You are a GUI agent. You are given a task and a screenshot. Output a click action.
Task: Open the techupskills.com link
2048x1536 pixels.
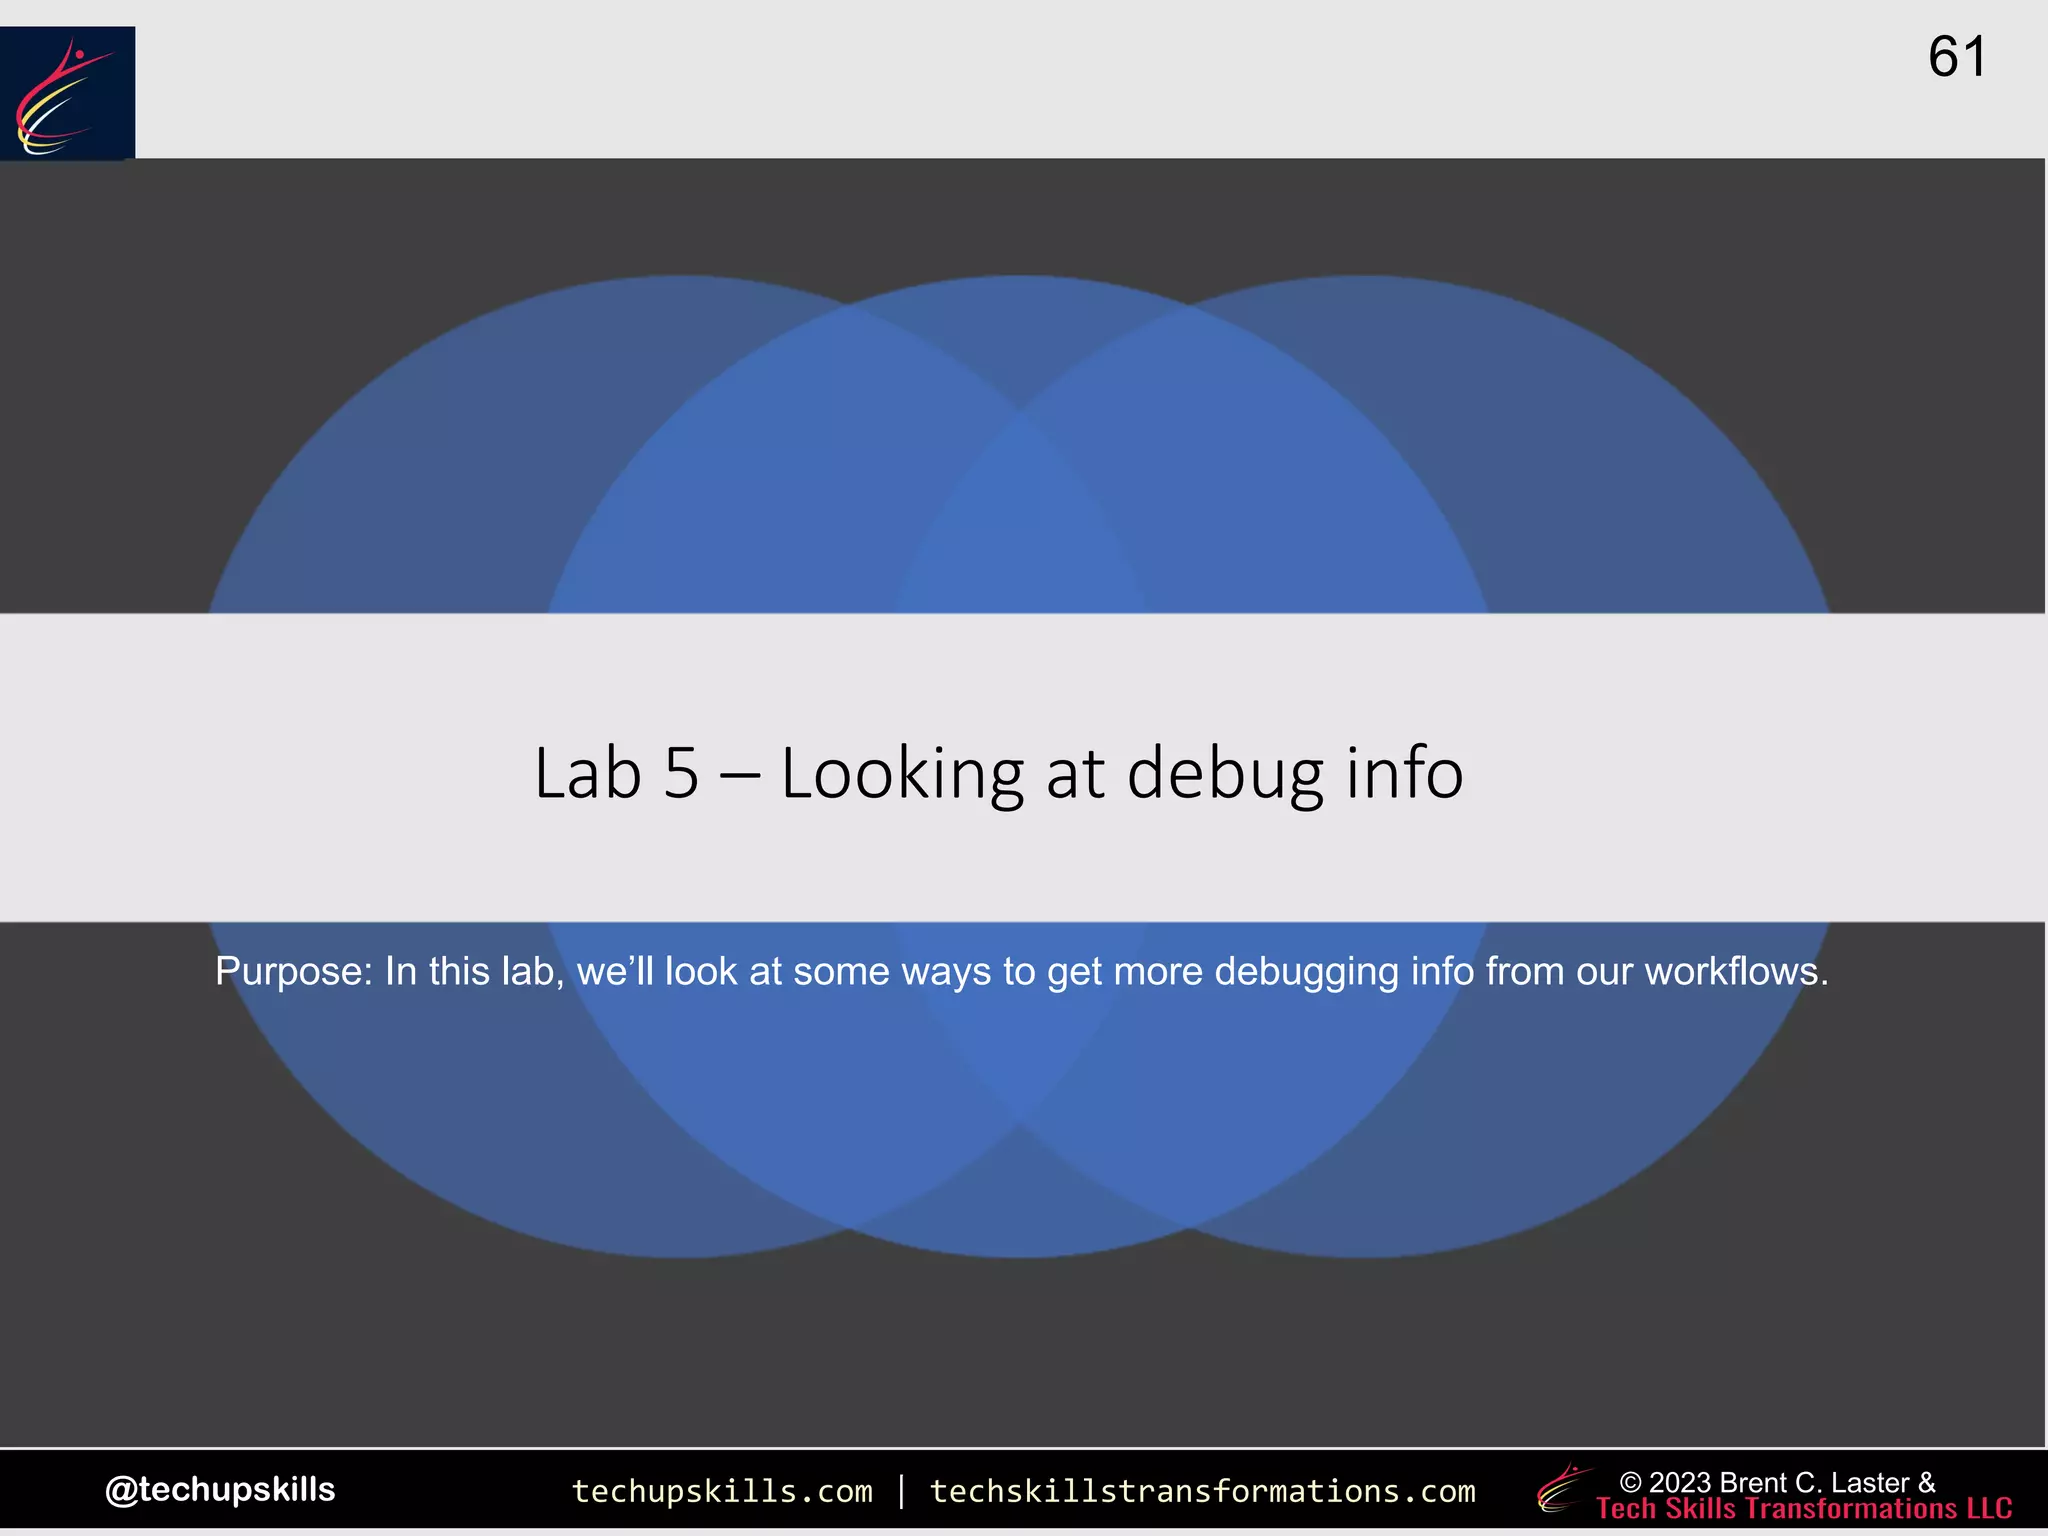(722, 1491)
